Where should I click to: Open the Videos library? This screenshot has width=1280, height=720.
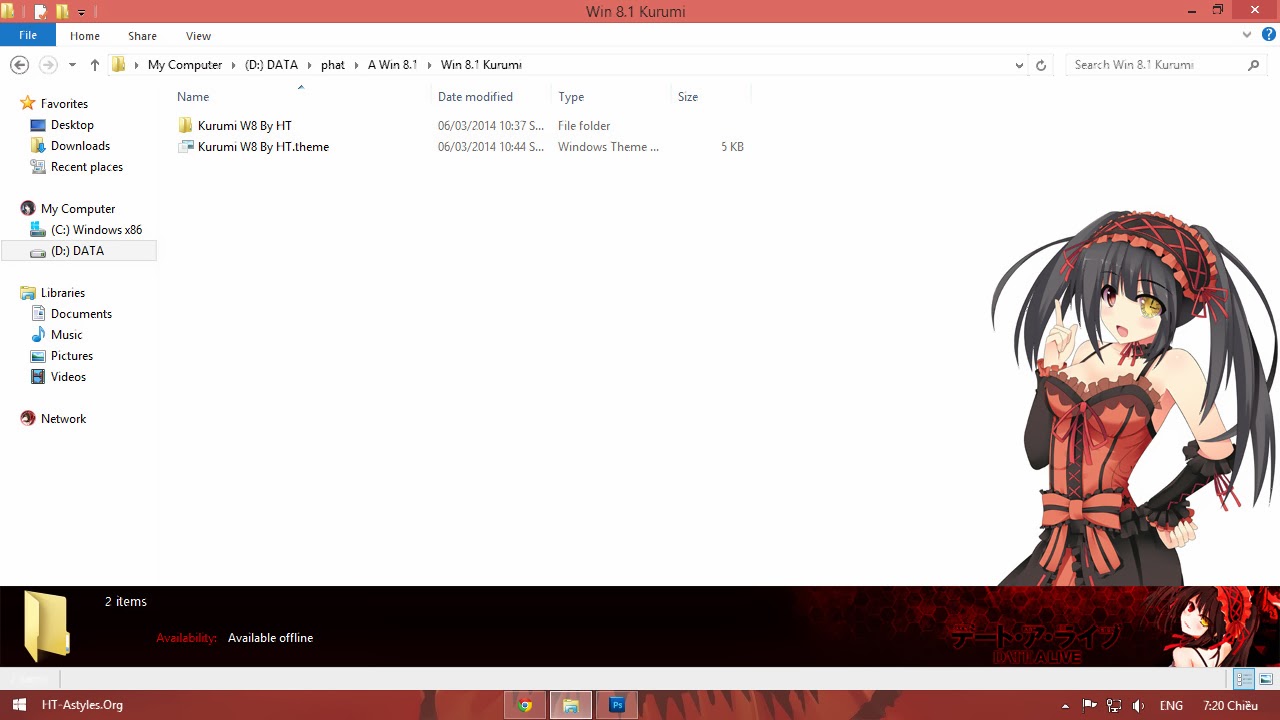[68, 377]
